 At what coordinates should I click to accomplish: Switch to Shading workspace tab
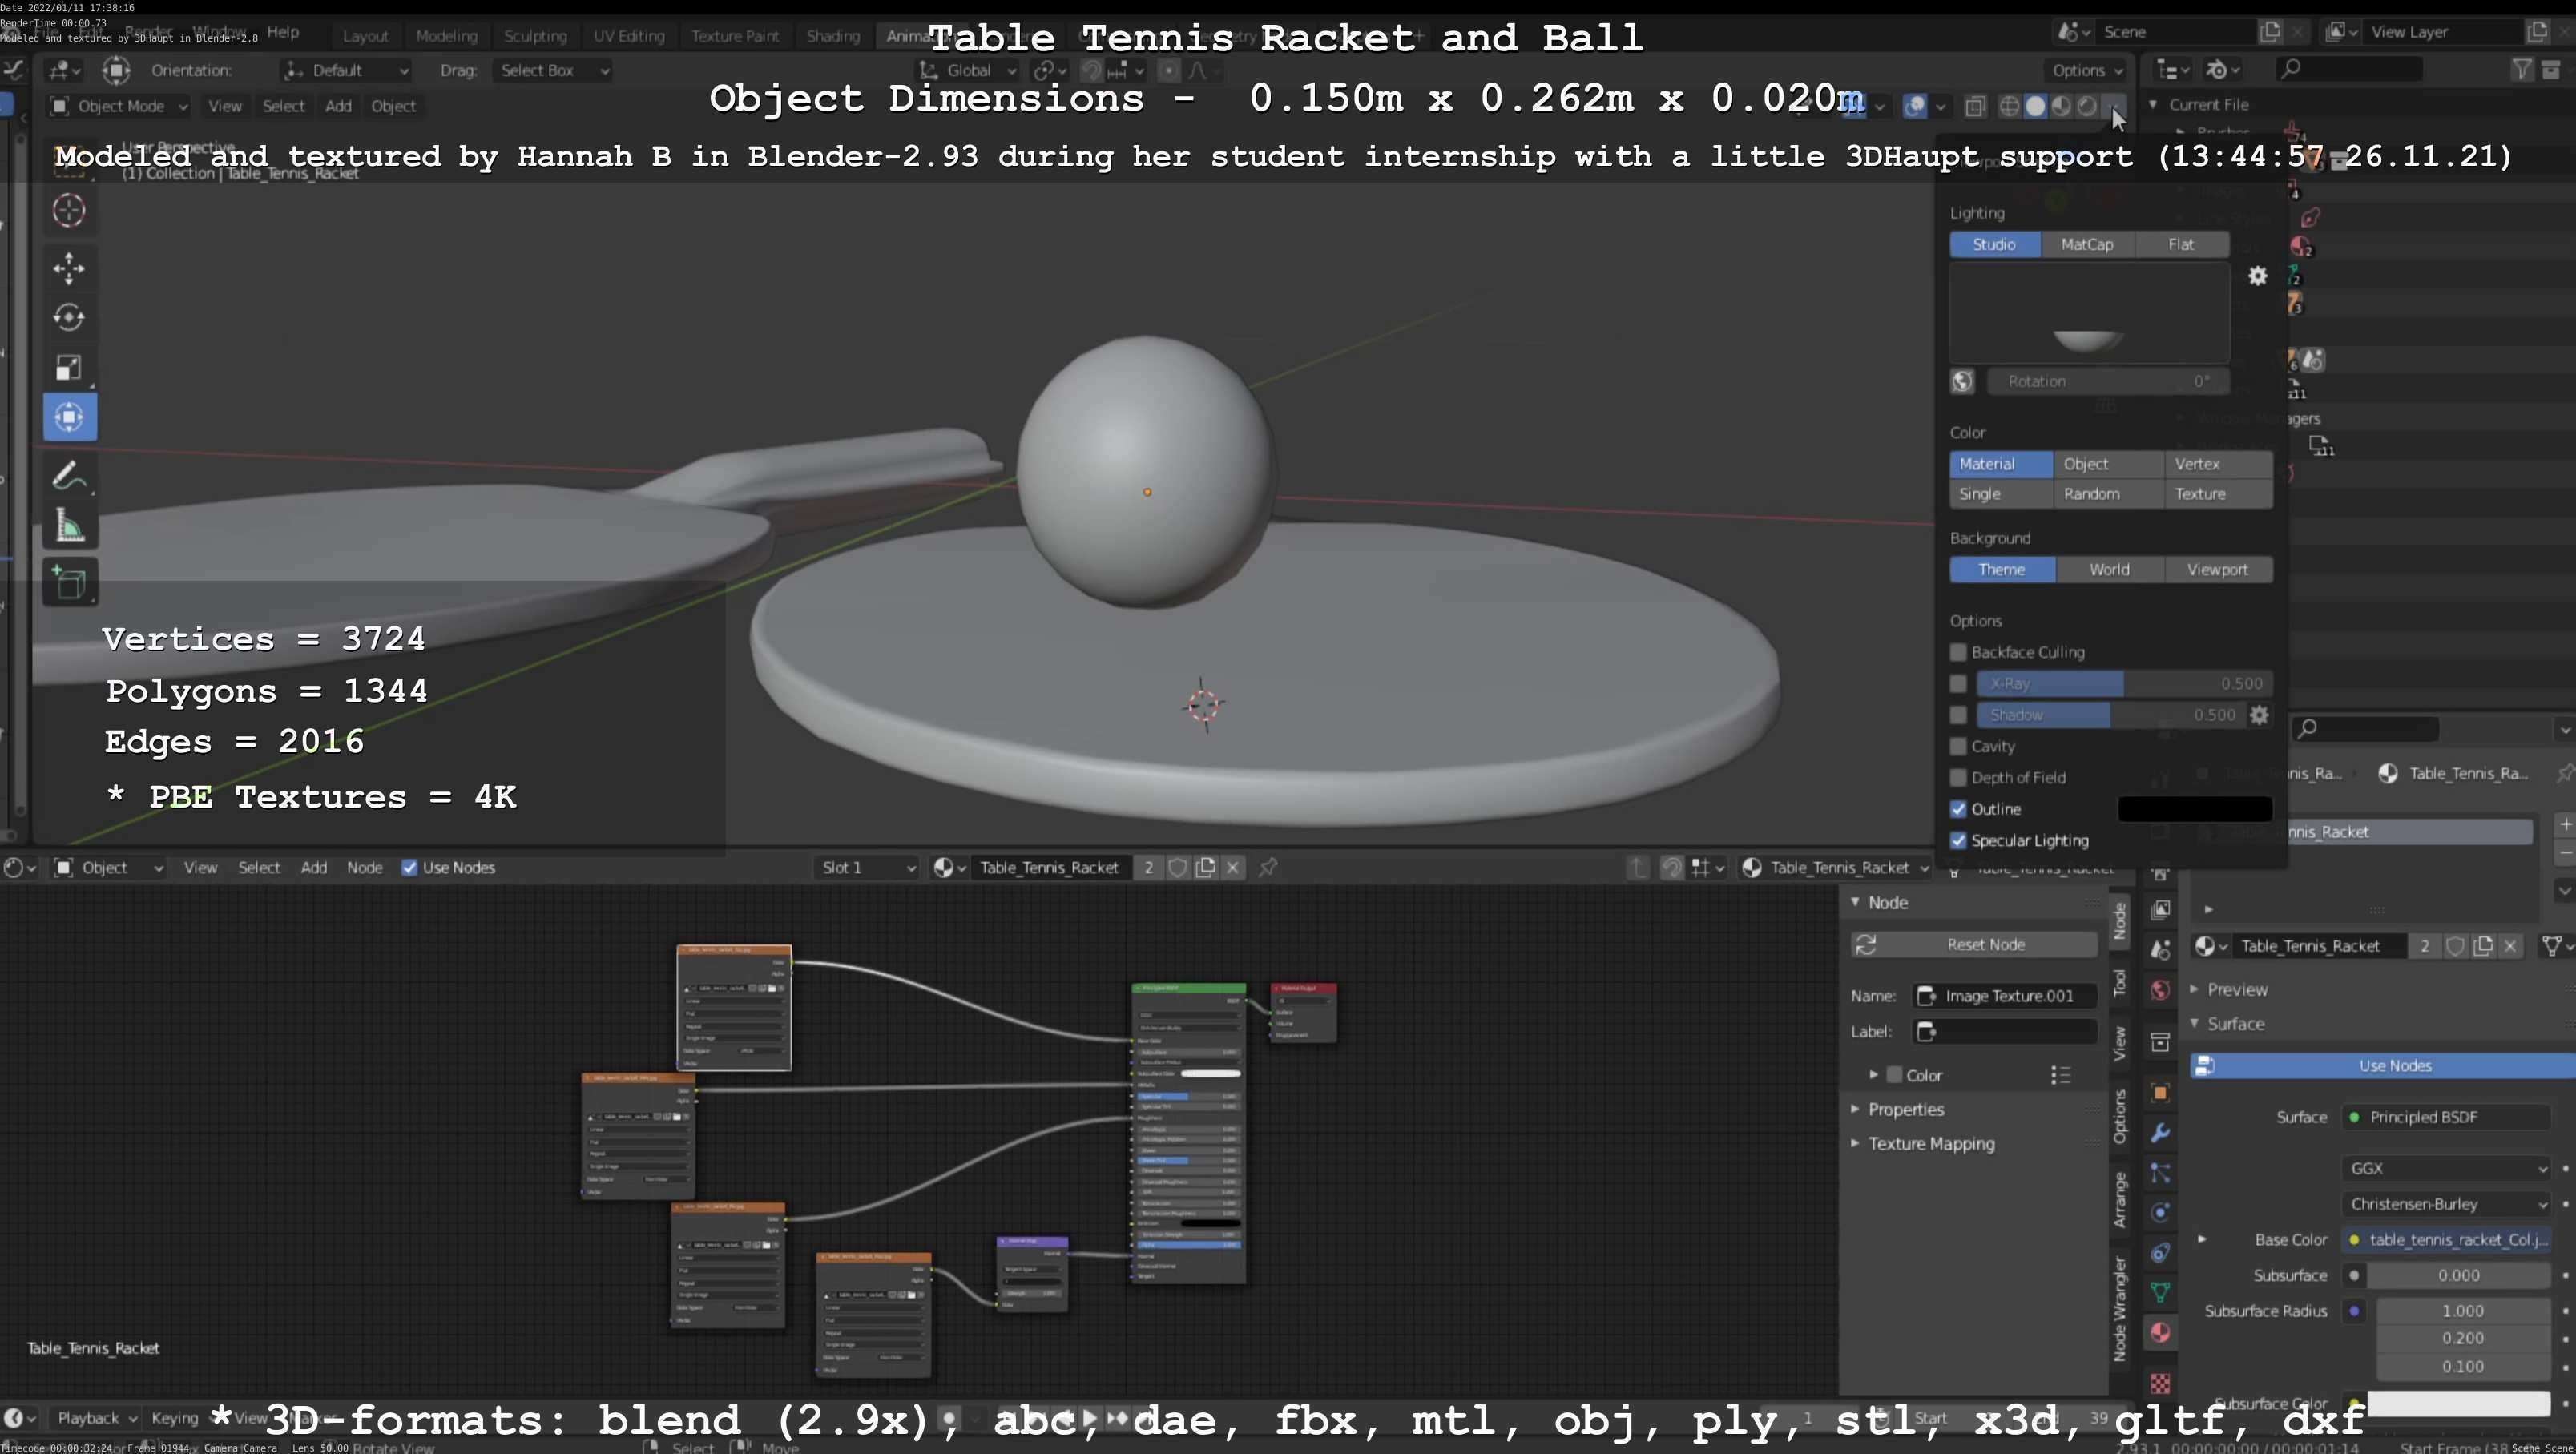pyautogui.click(x=833, y=36)
